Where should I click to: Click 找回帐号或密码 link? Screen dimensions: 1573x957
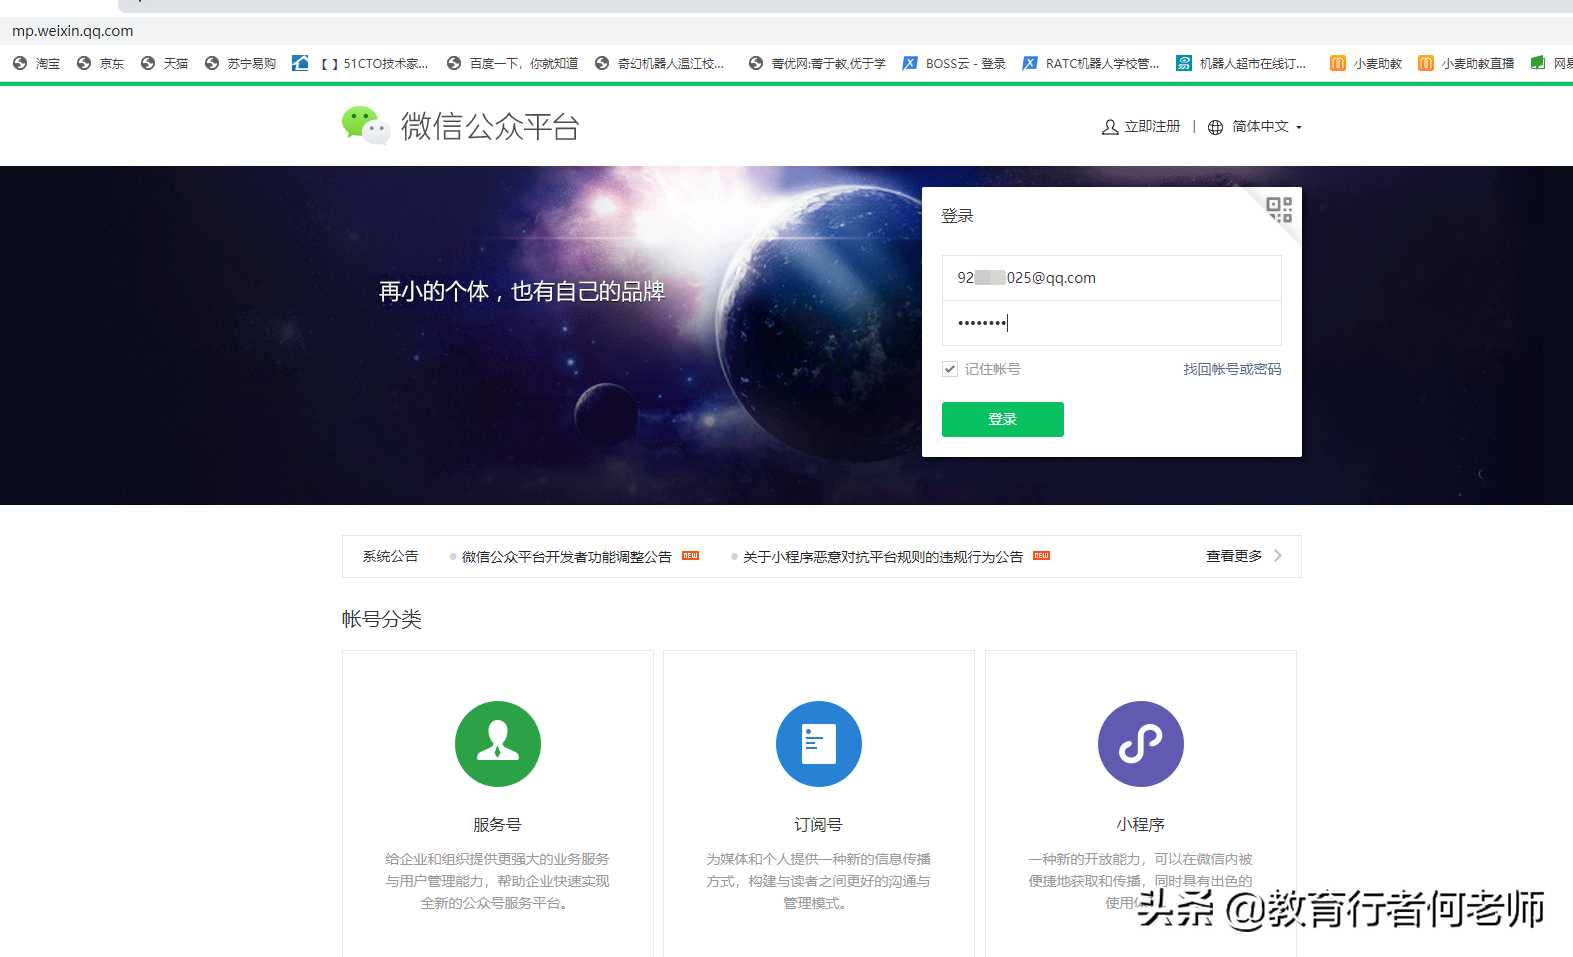(x=1232, y=369)
